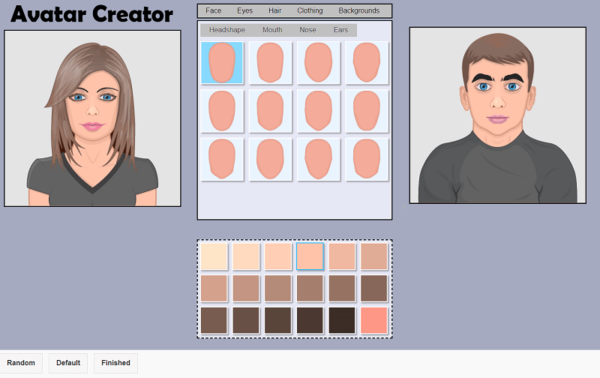This screenshot has width=600, height=378.
Task: Pick the first headshape in row two
Action: coord(222,111)
